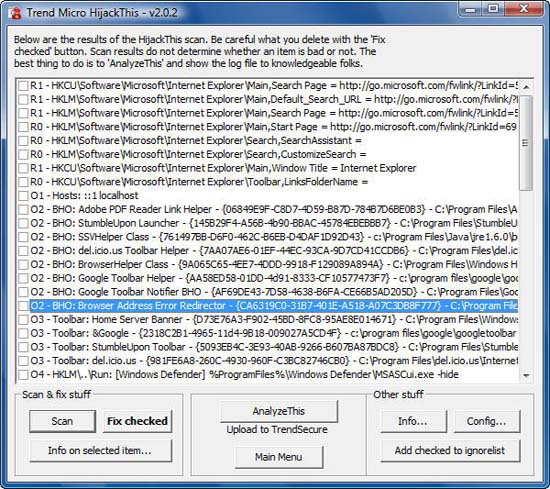Check the O1 Hosts localhost entry checkbox

(23, 196)
